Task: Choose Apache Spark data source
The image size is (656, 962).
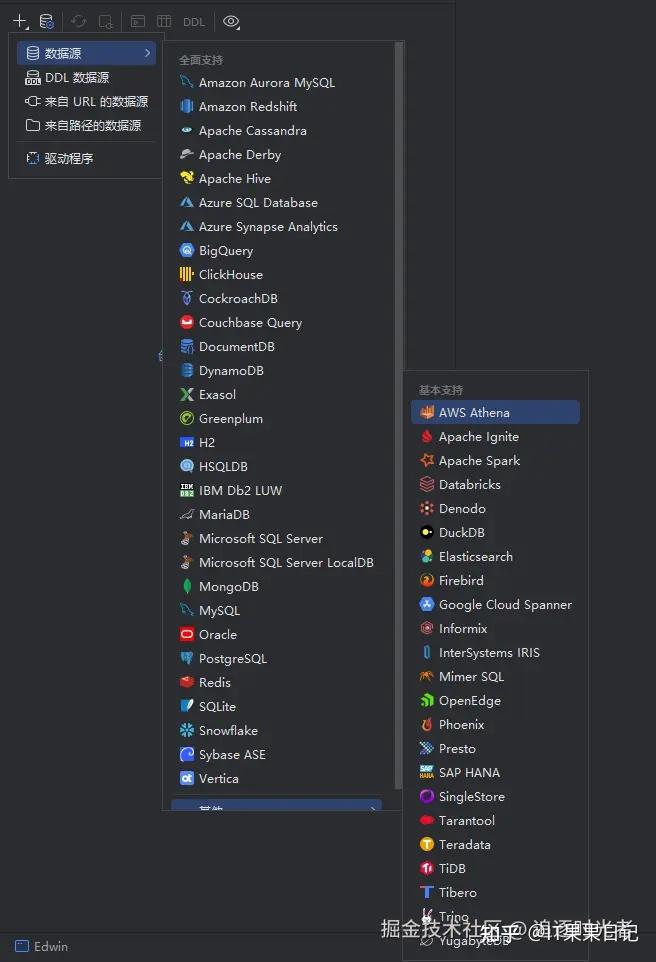Action: click(x=495, y=460)
